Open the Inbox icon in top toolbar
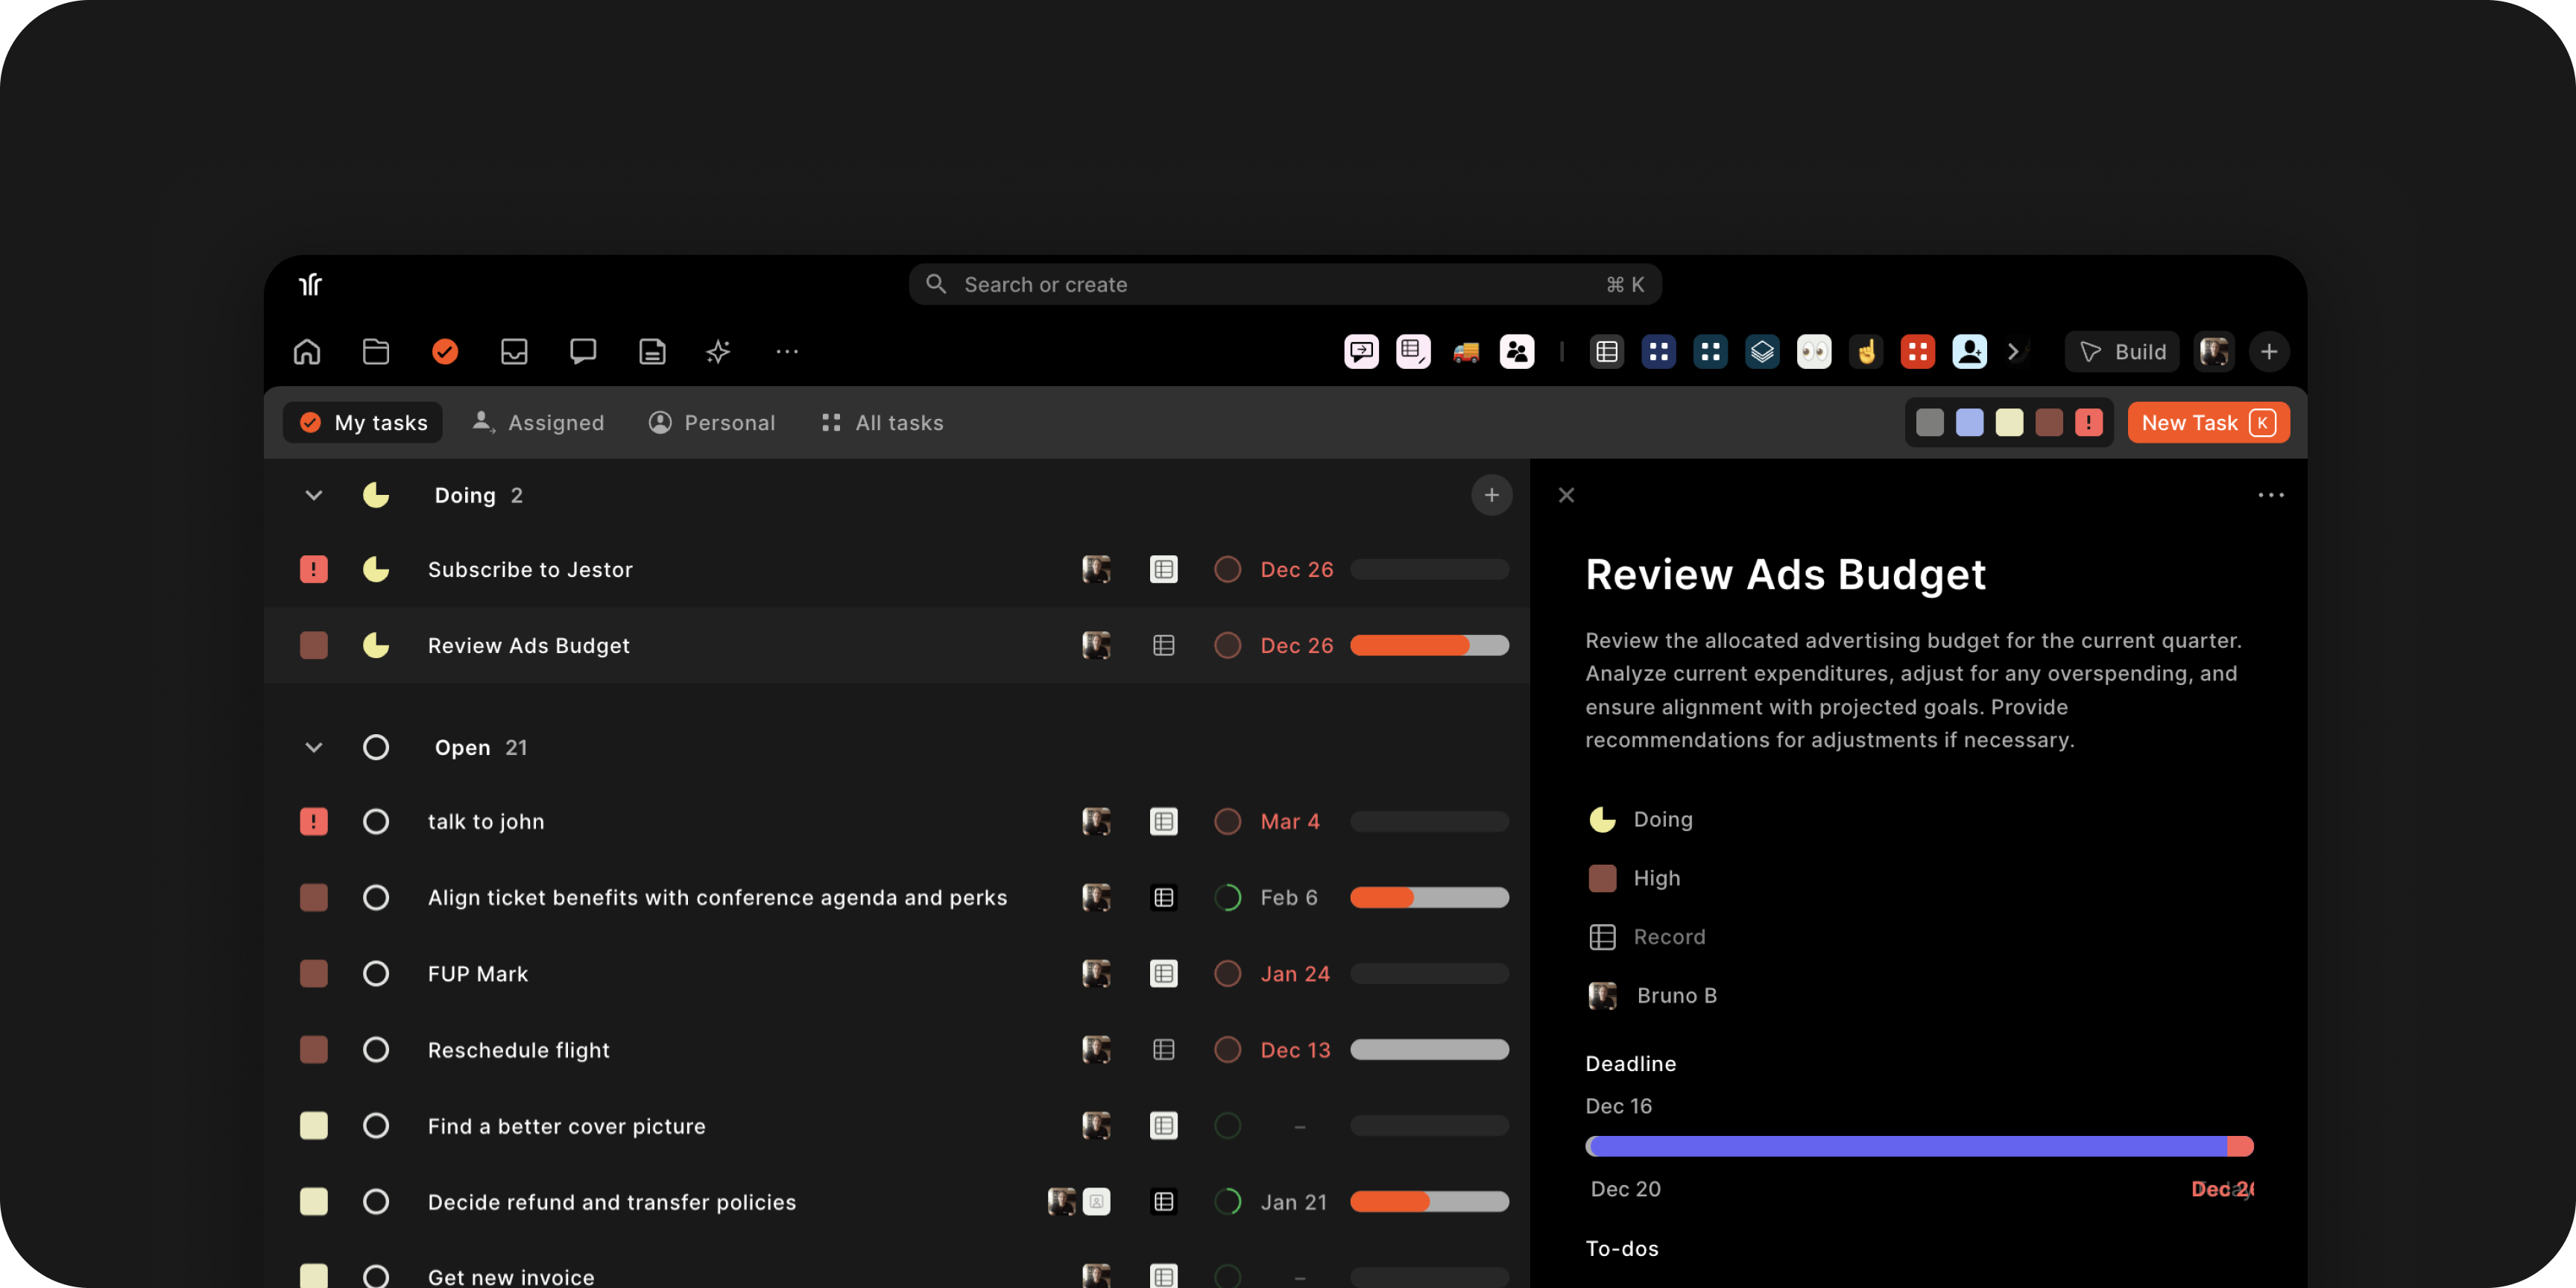The height and width of the screenshot is (1288, 2576). point(514,351)
